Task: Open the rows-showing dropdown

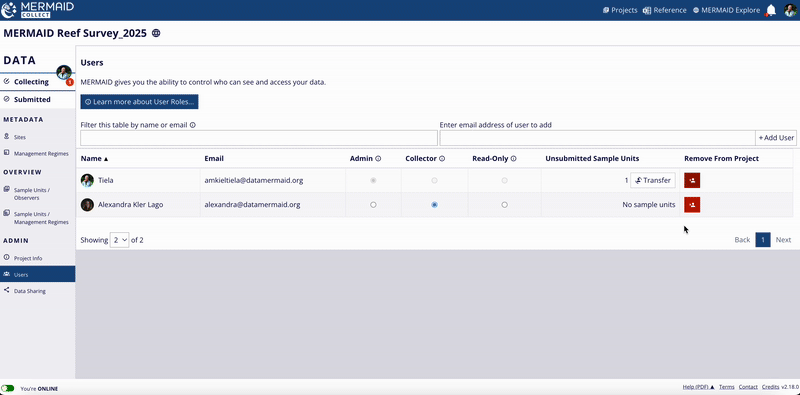Action: coord(119,240)
